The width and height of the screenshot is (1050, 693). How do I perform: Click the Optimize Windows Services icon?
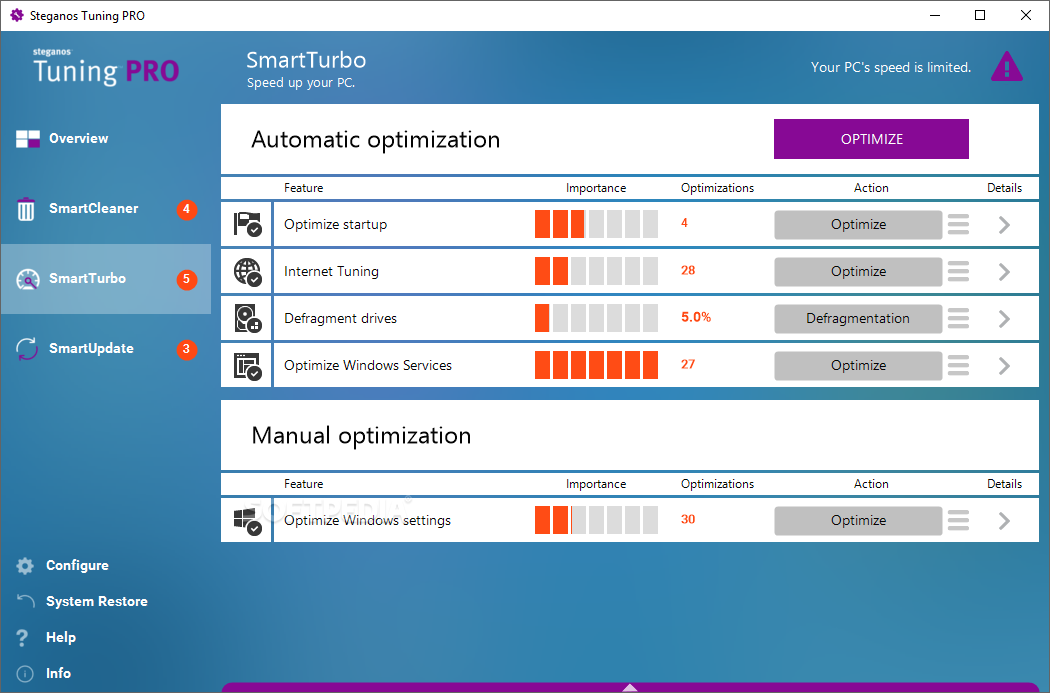(x=247, y=366)
